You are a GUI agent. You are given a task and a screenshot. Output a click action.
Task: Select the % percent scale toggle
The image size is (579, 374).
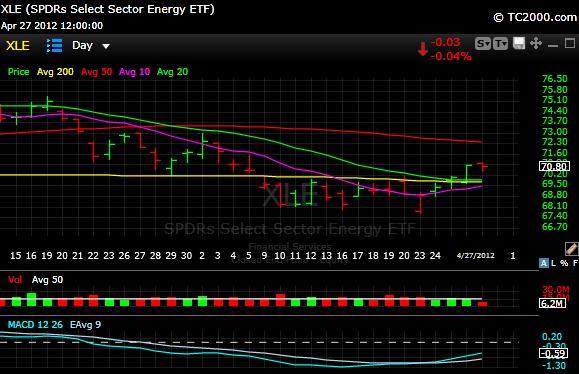coord(564,263)
